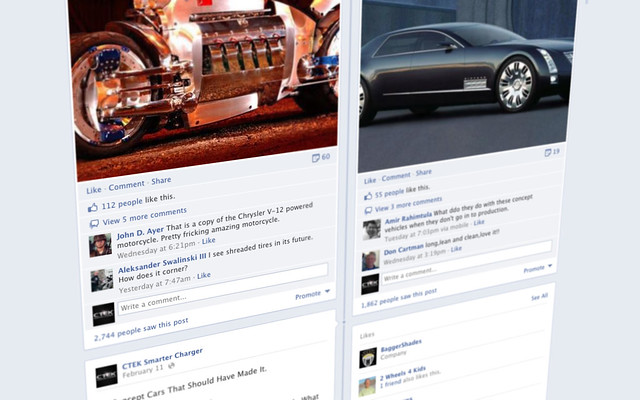Click See All in Likes box
Image resolution: width=640 pixels, height=400 pixels.
pyautogui.click(x=539, y=297)
